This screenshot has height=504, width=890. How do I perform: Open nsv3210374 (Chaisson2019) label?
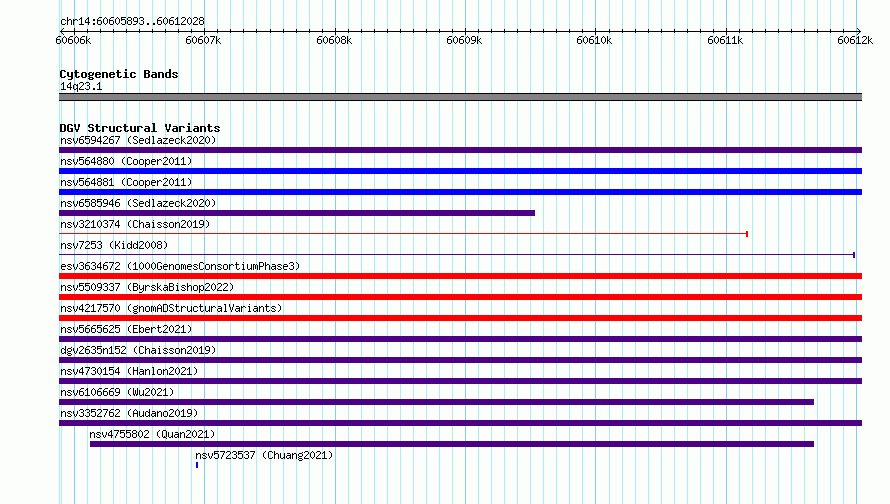(x=135, y=224)
